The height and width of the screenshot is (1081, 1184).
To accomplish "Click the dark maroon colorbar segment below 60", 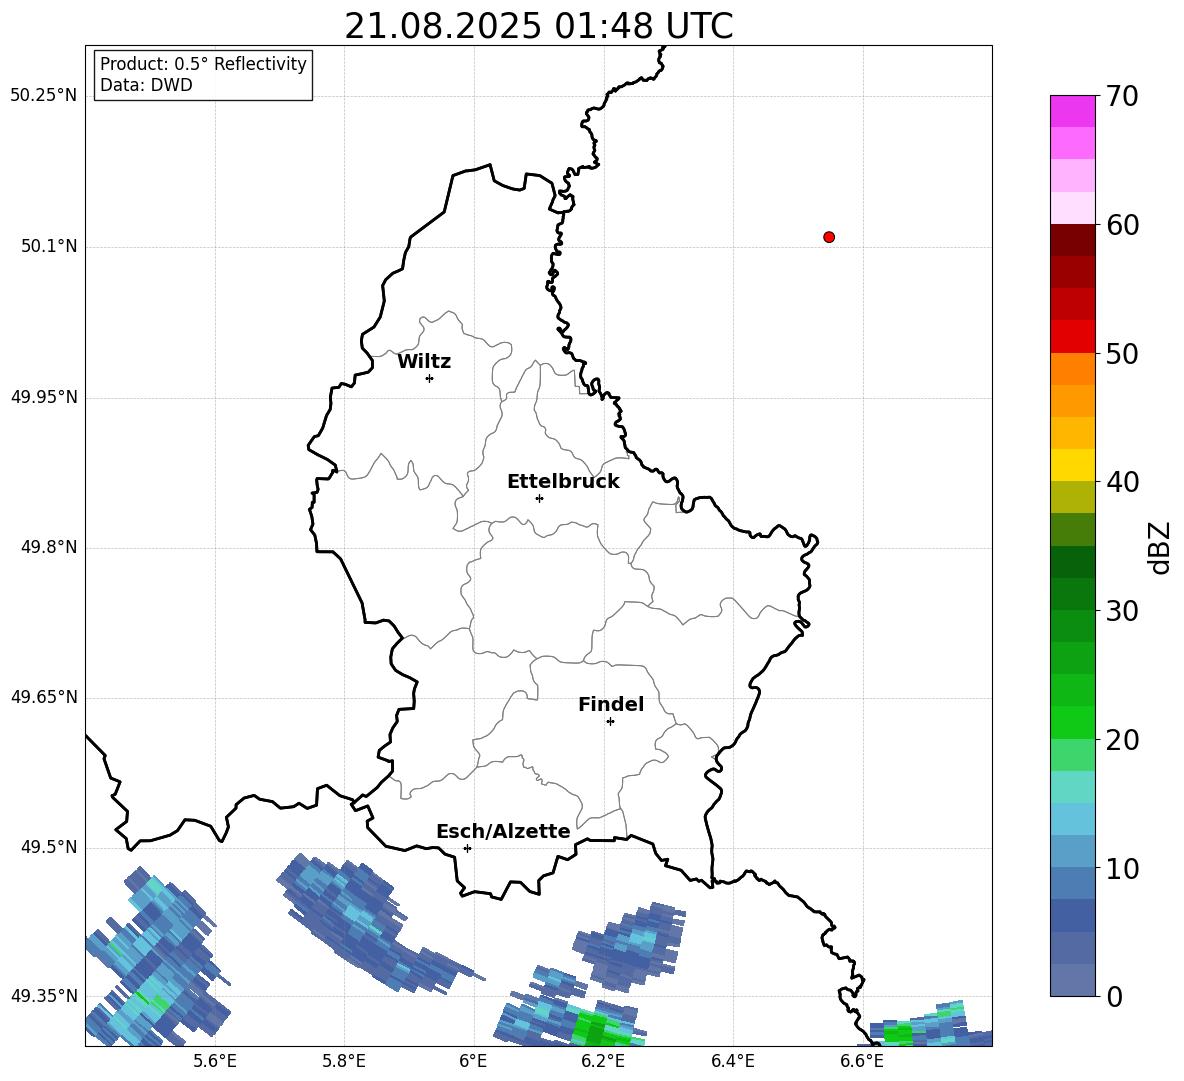I will [x=1072, y=240].
